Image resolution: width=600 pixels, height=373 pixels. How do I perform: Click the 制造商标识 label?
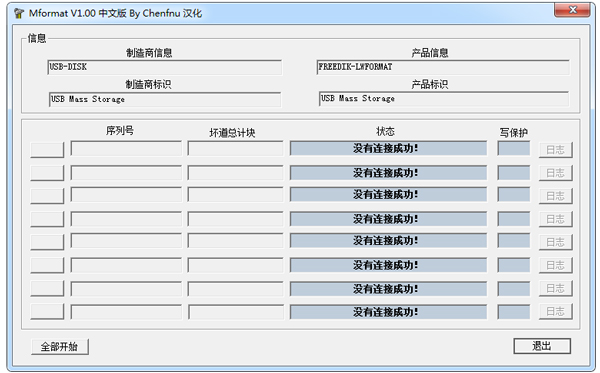pyautogui.click(x=148, y=84)
